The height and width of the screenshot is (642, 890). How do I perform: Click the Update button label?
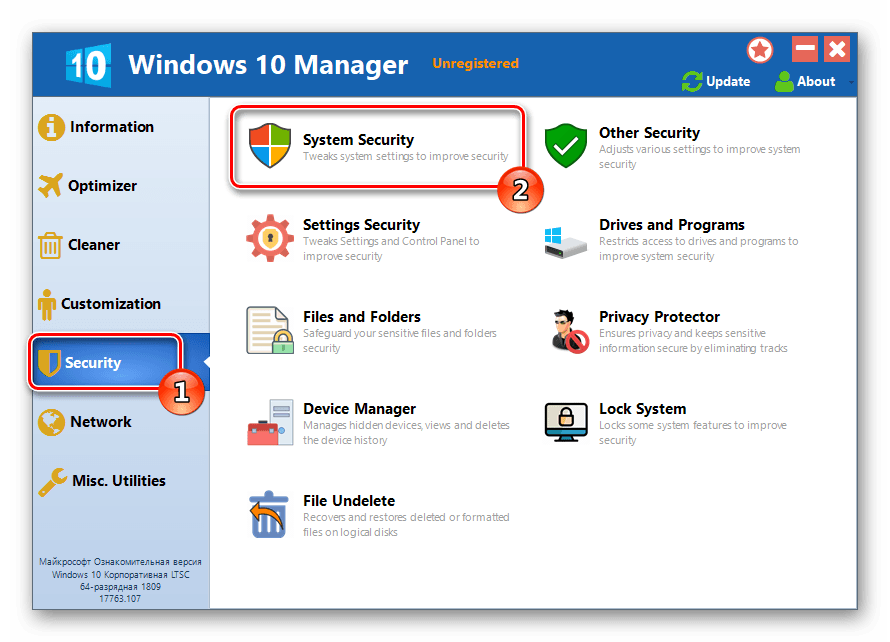tap(728, 82)
